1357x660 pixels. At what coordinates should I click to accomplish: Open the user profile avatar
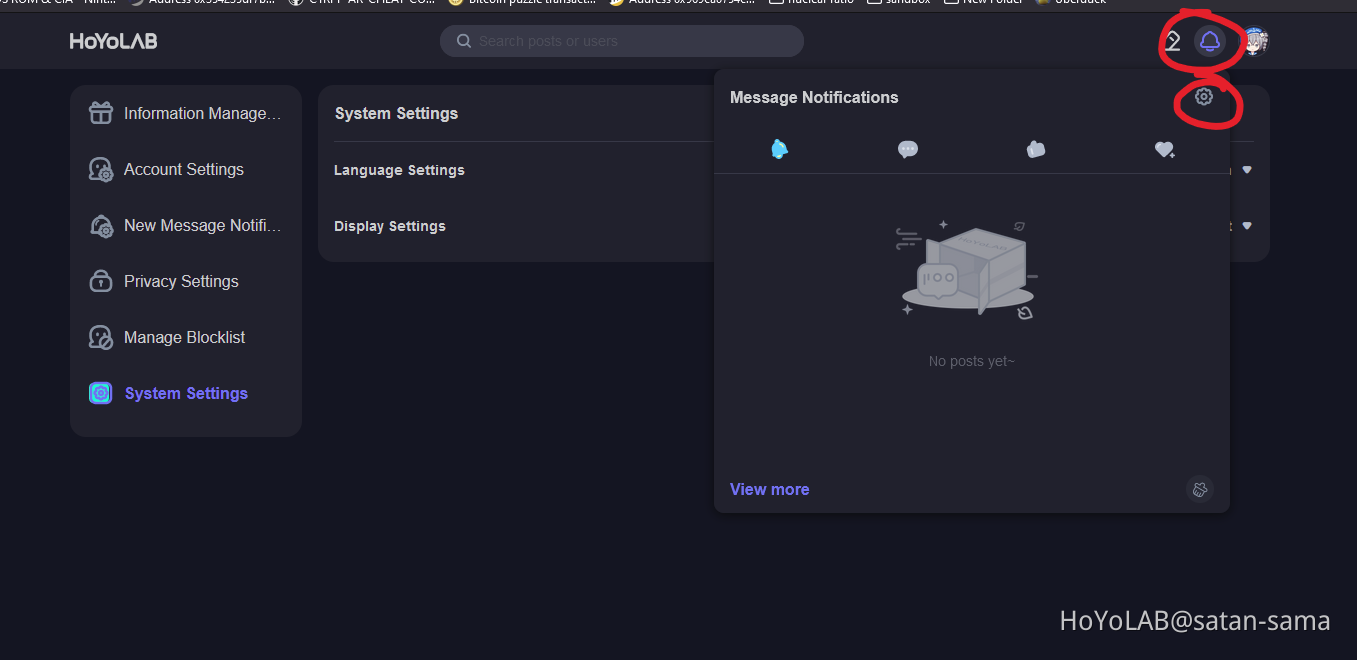(1254, 41)
